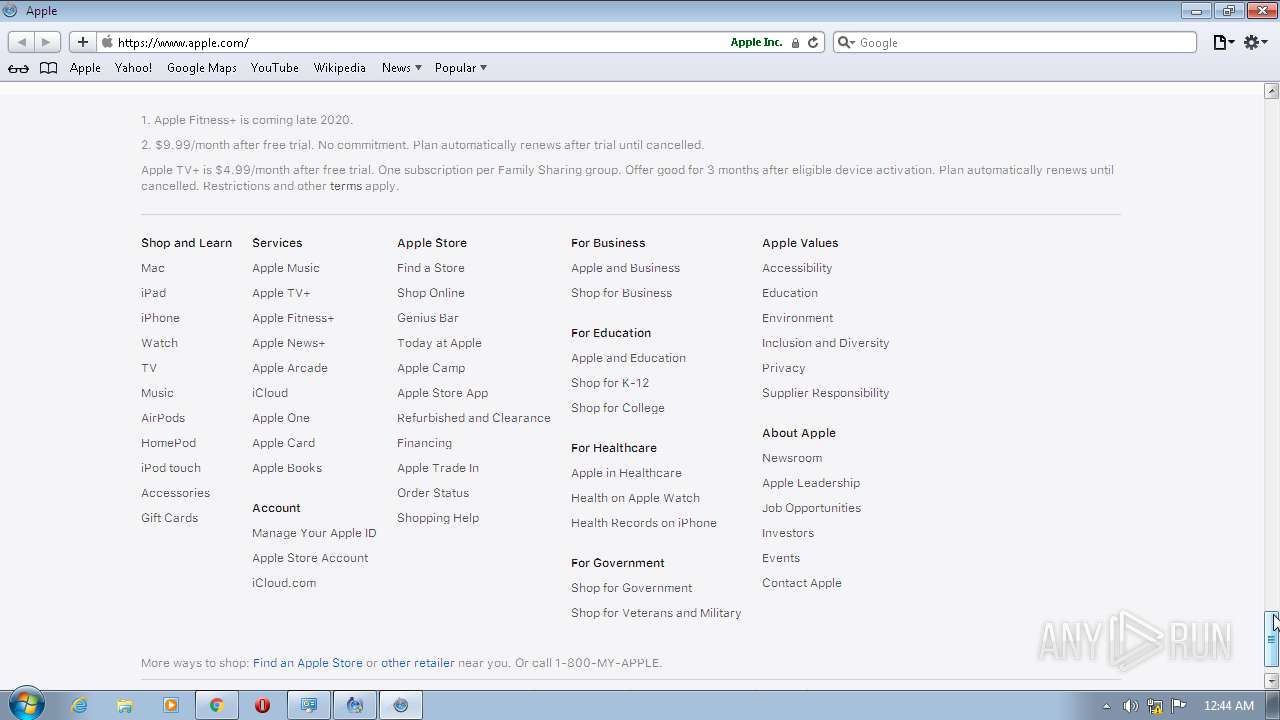Image resolution: width=1280 pixels, height=720 pixels.
Task: Open the Reading List glasses icon
Action: [18, 68]
